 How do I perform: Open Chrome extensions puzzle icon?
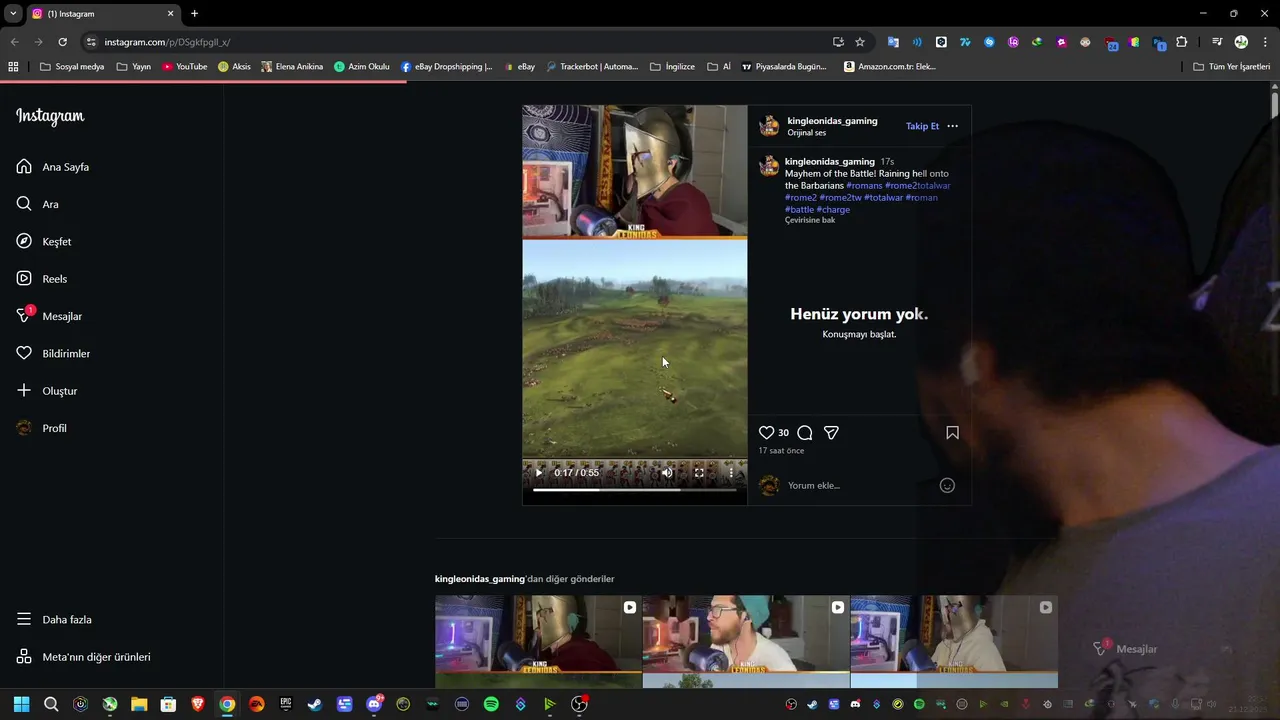[x=1182, y=42]
